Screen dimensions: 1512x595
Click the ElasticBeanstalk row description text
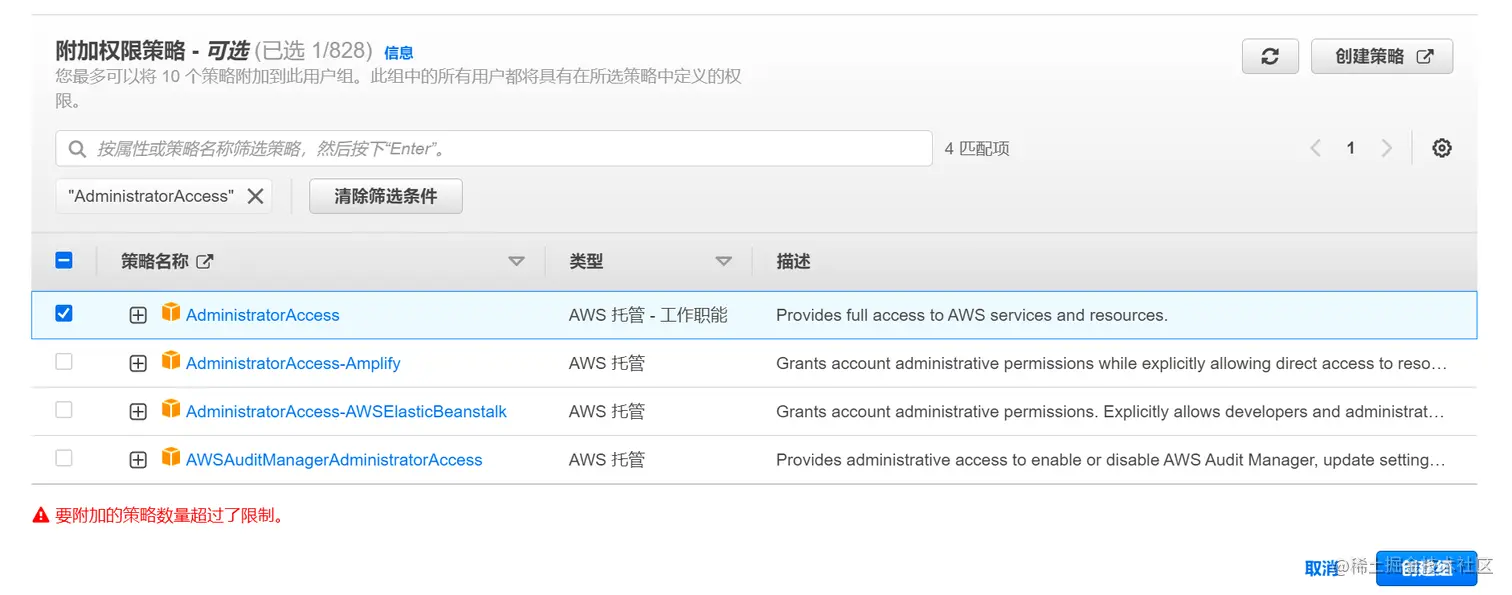click(x=1110, y=411)
